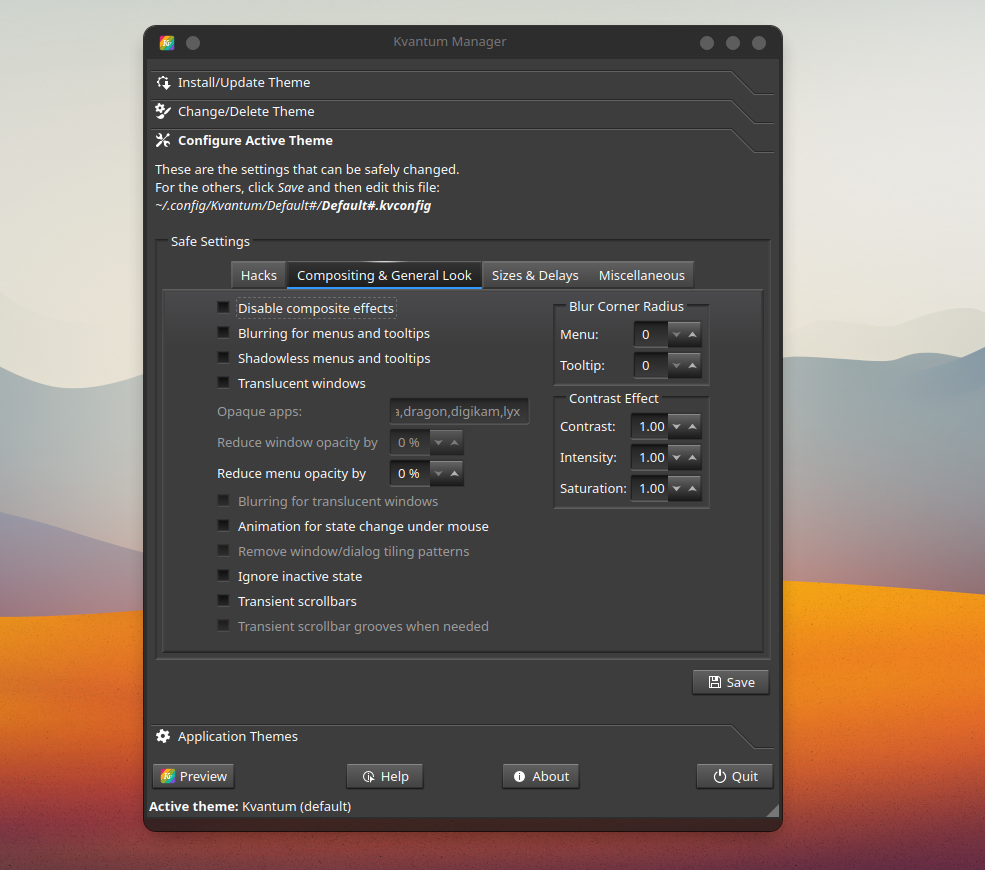
Task: Click the power icon on Quit button
Action: click(x=720, y=777)
